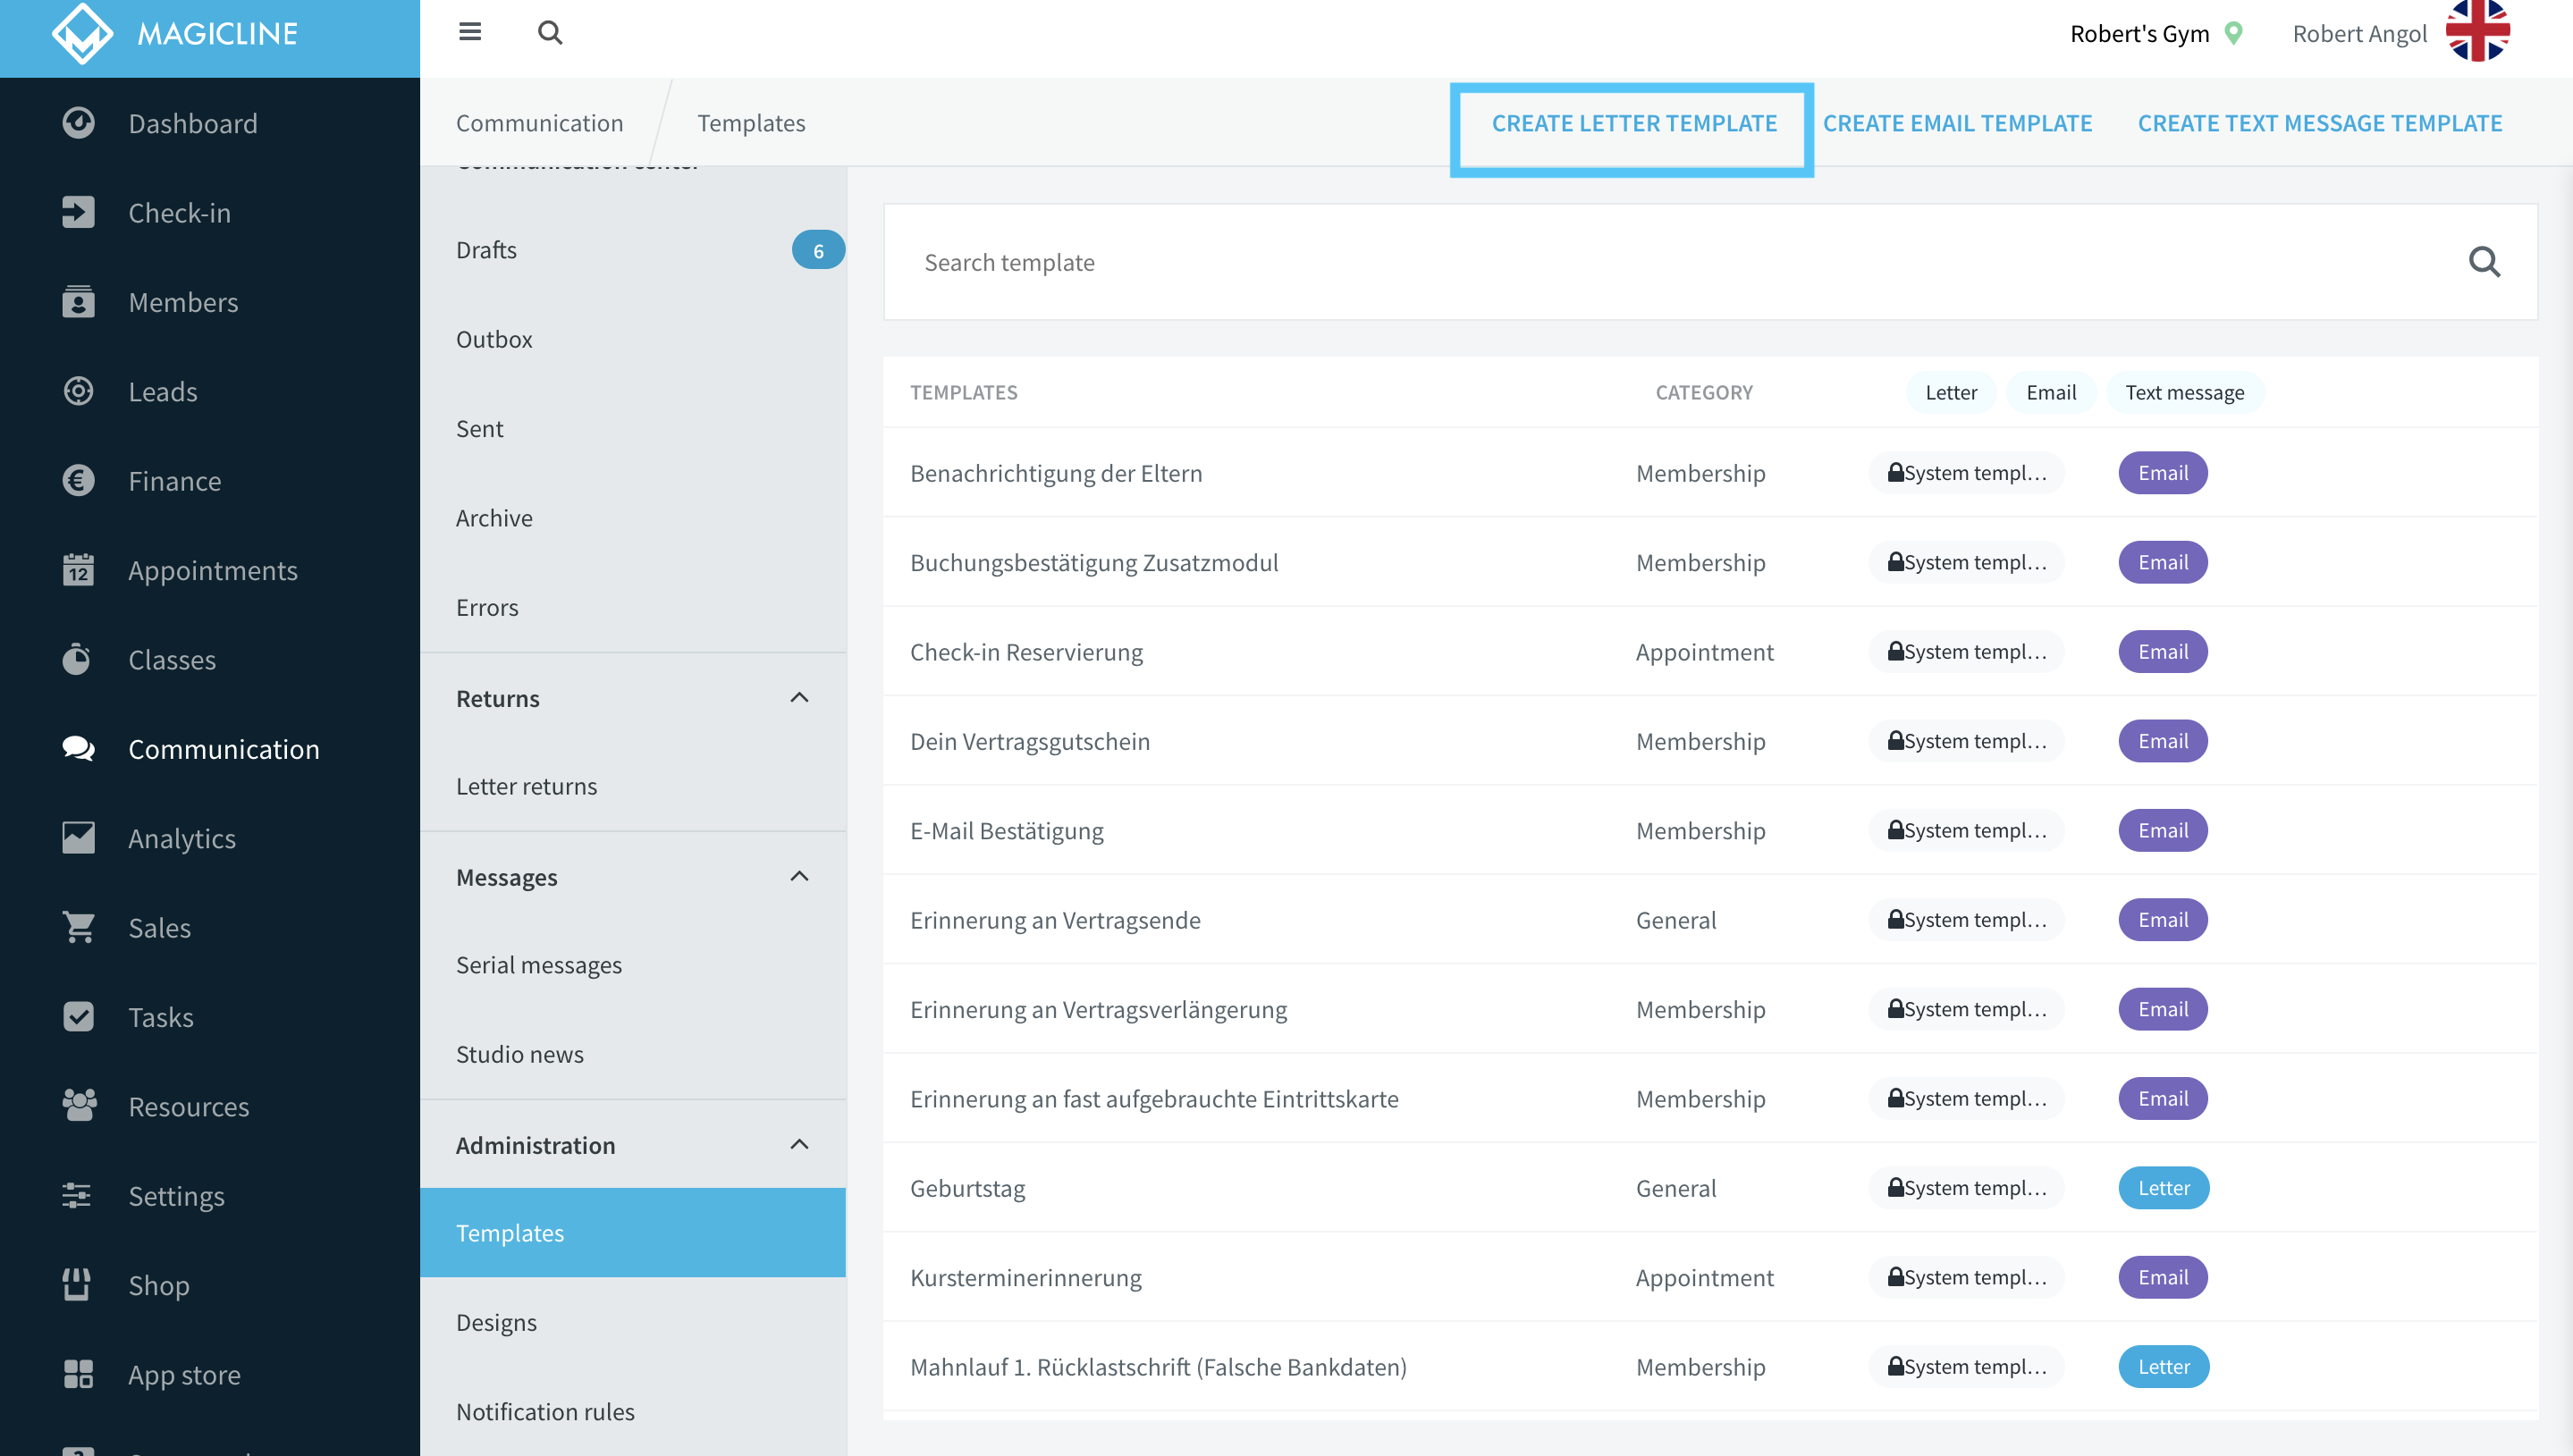Open Finance via the euro icon
Image resolution: width=2573 pixels, height=1456 pixels.
[x=78, y=480]
